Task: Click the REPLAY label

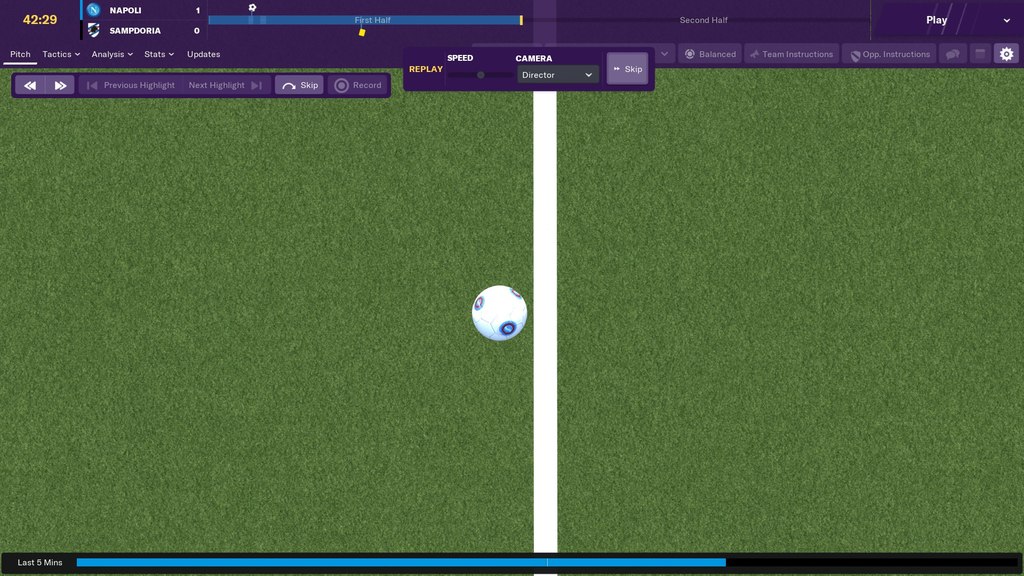Action: click(x=426, y=69)
